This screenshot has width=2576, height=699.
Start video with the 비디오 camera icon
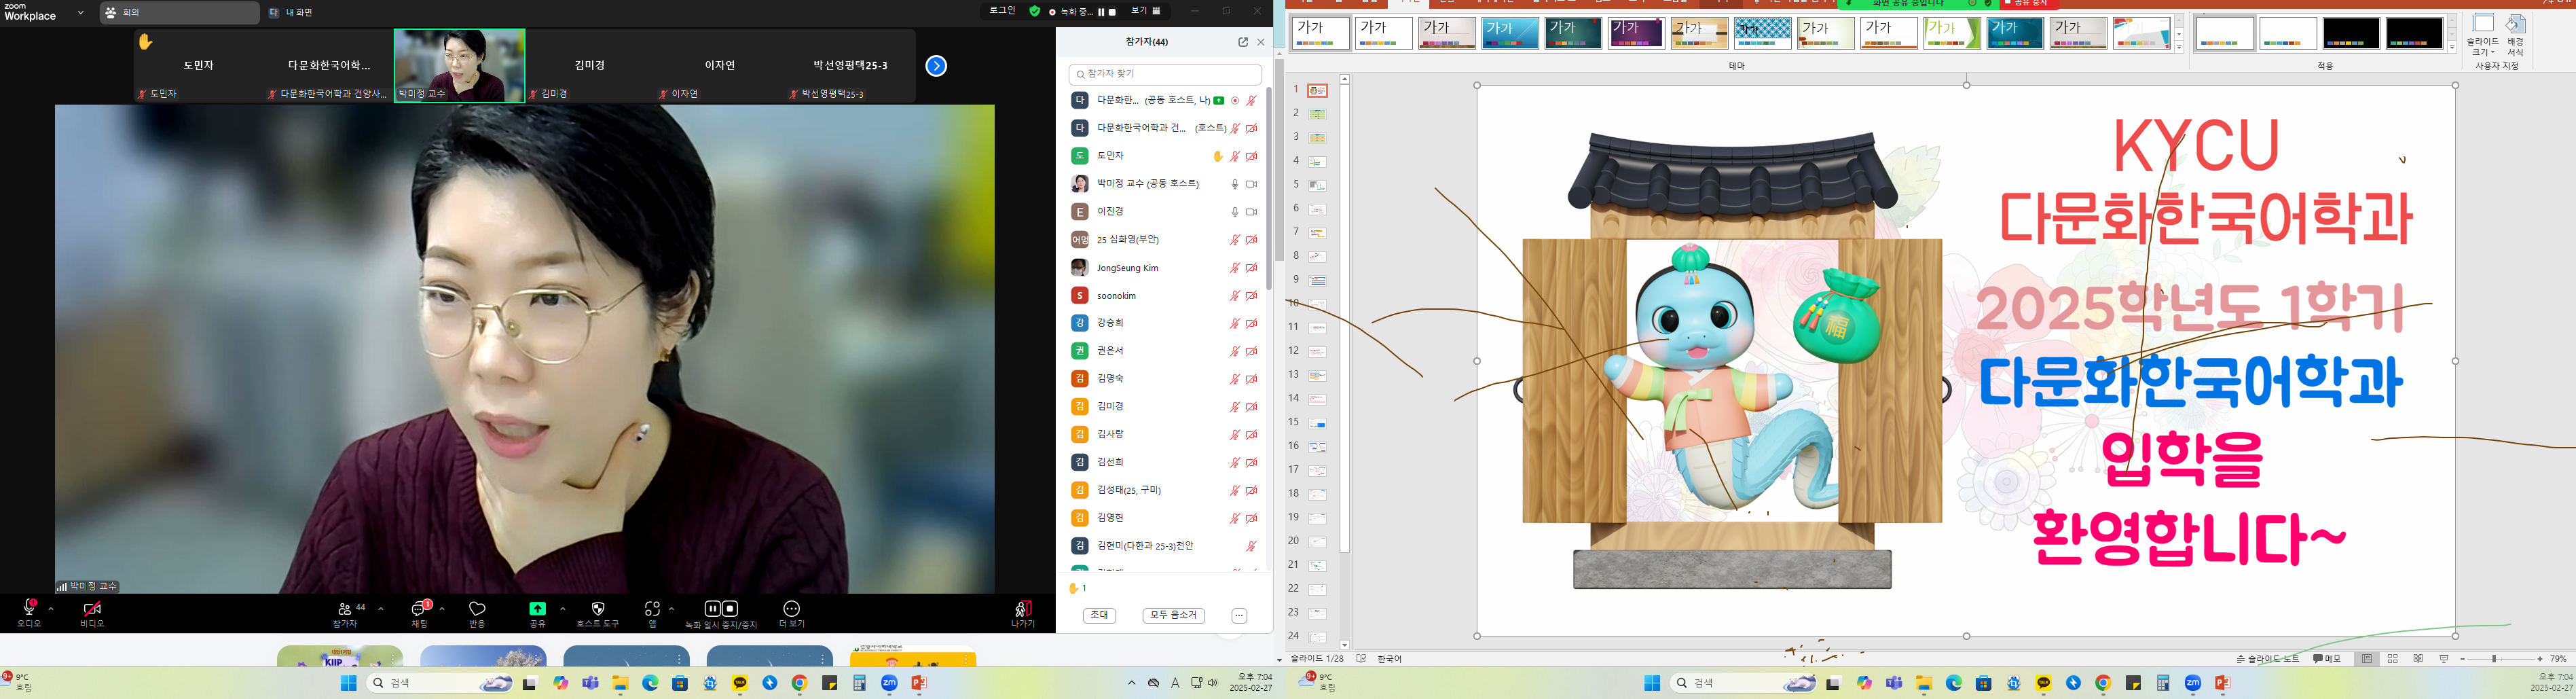tap(92, 608)
